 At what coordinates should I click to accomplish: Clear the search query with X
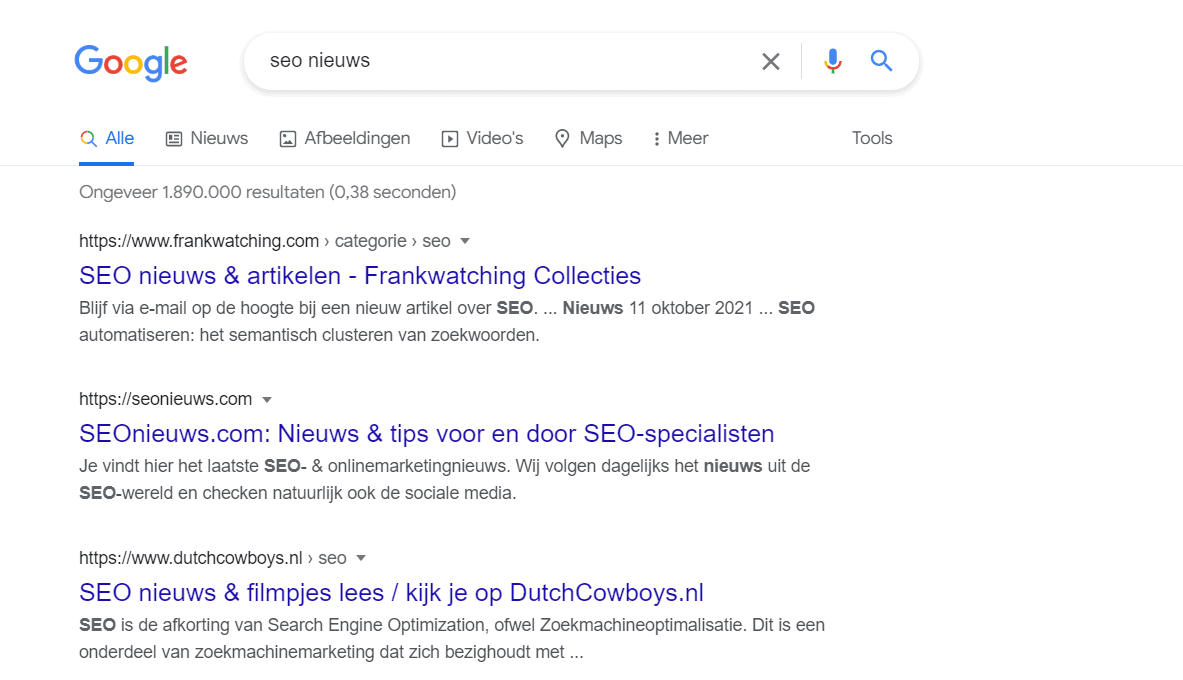(770, 62)
